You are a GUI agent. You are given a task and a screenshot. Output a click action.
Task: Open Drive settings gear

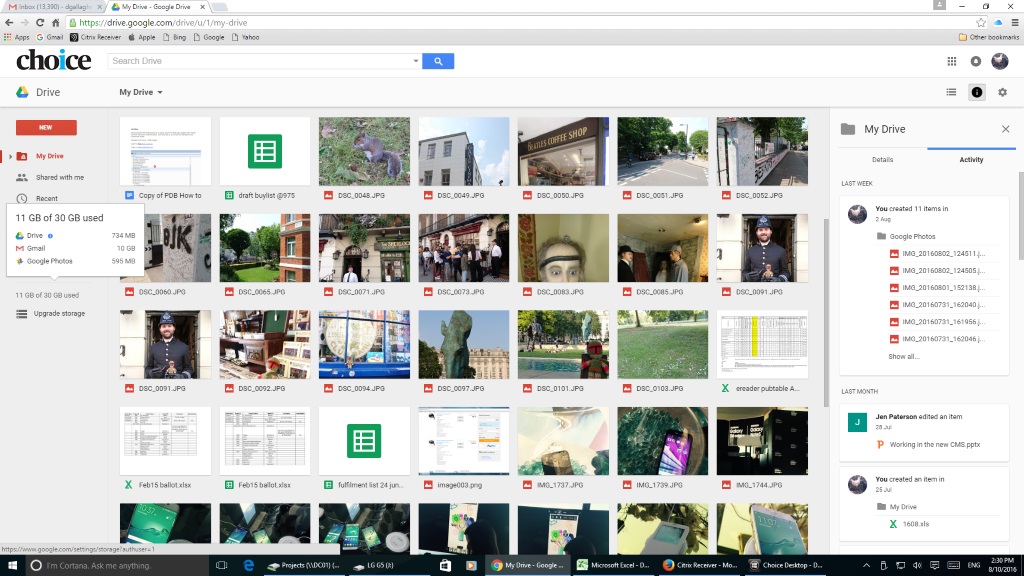click(x=1002, y=92)
